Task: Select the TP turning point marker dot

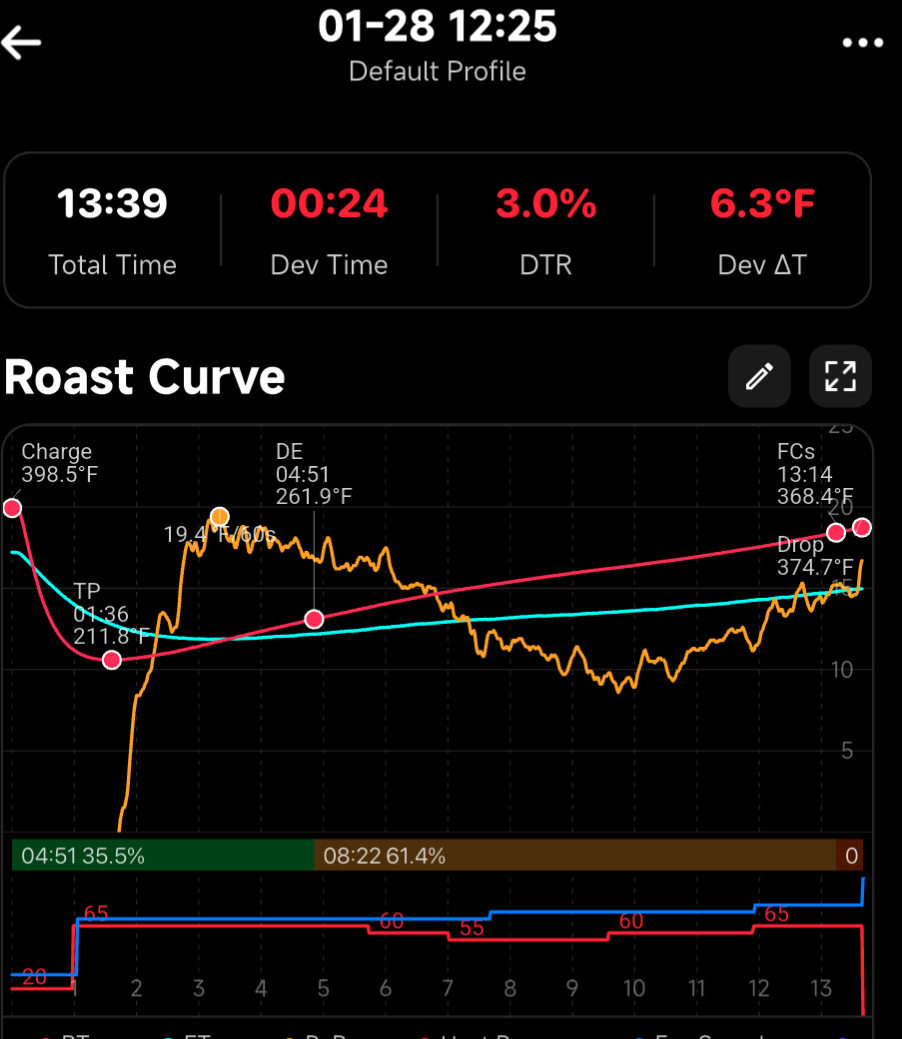Action: pyautogui.click(x=111, y=660)
